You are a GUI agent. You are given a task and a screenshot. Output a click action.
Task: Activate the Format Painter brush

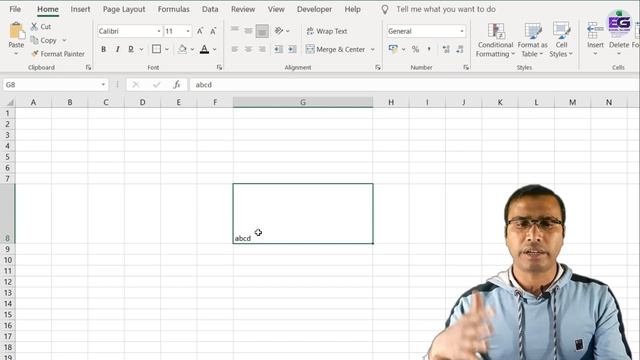[35, 53]
